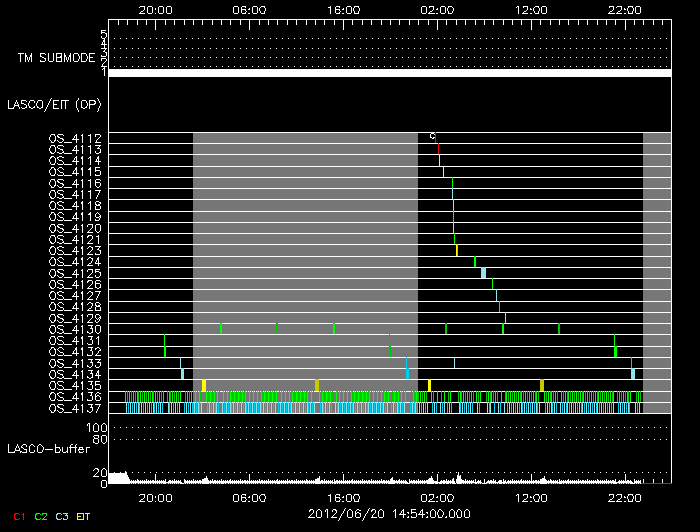Image resolution: width=700 pixels, height=532 pixels.
Task: Click the LASCO/EIT (OP) label
Action: pos(53,104)
